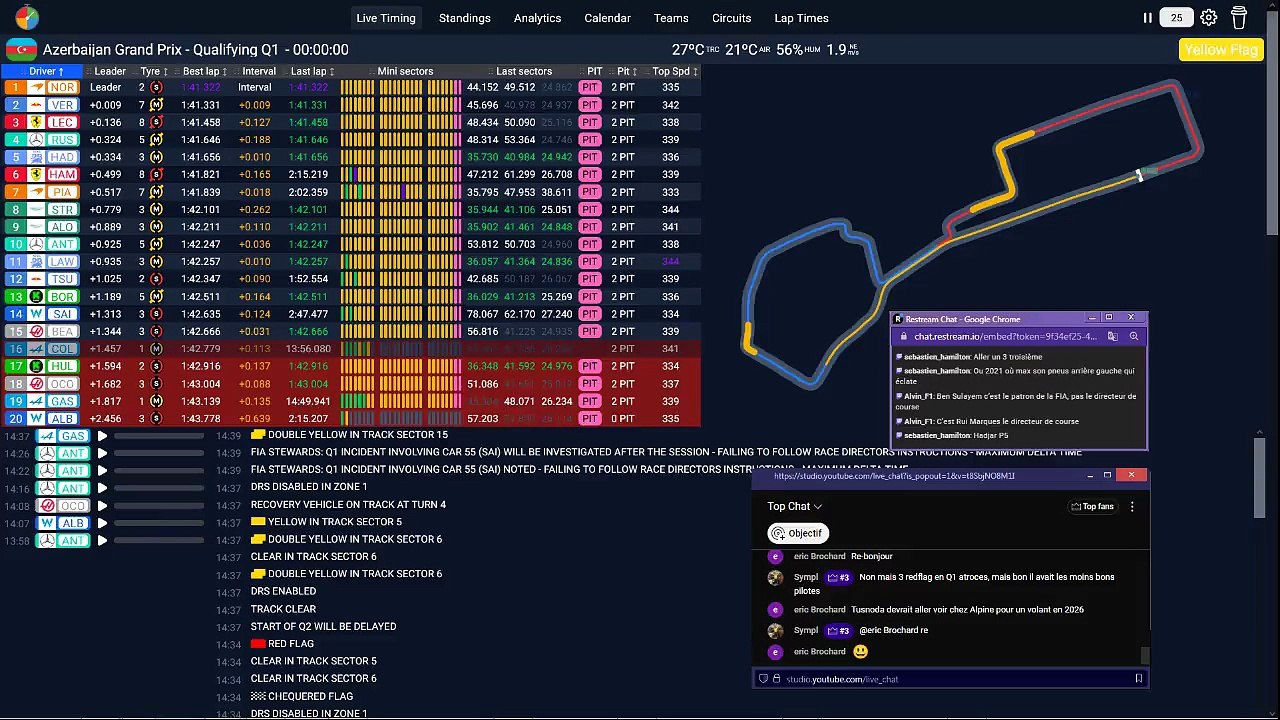Sort by the Last lap column header
1280x720 pixels.
(x=312, y=71)
